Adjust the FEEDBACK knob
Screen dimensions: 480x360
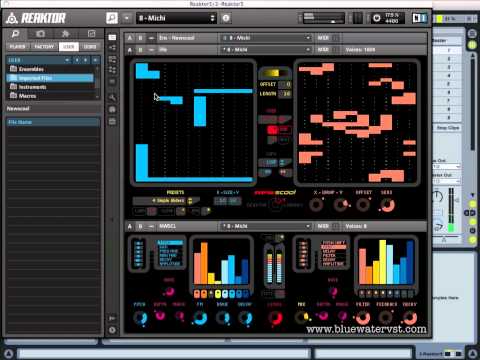(386, 318)
